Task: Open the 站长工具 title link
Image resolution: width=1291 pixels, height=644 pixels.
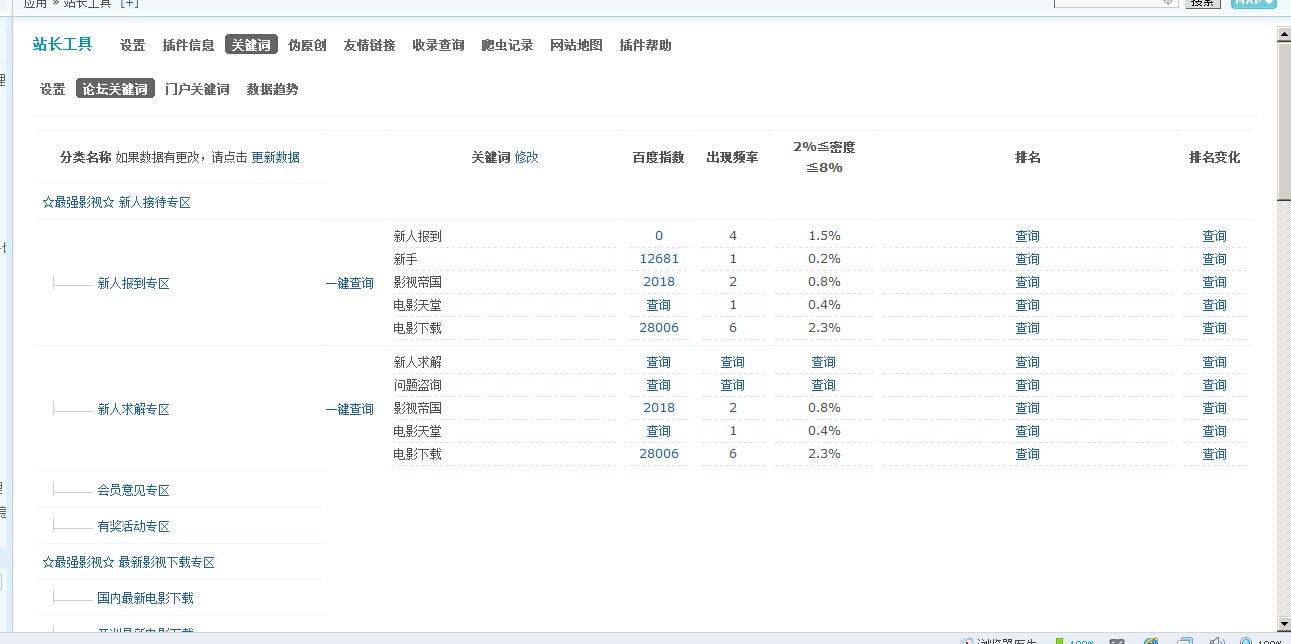Action: click(x=62, y=44)
